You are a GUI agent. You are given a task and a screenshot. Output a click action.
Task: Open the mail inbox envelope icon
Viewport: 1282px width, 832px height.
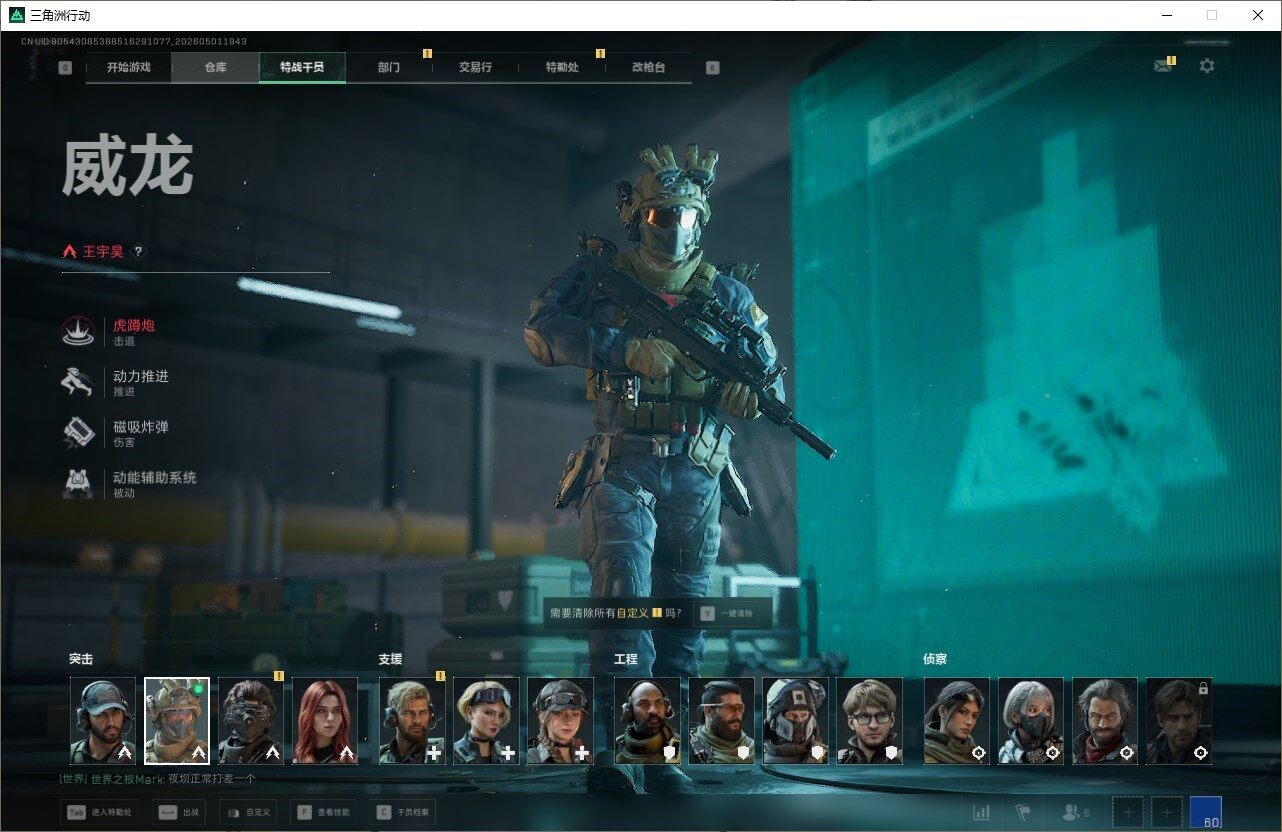[1162, 66]
